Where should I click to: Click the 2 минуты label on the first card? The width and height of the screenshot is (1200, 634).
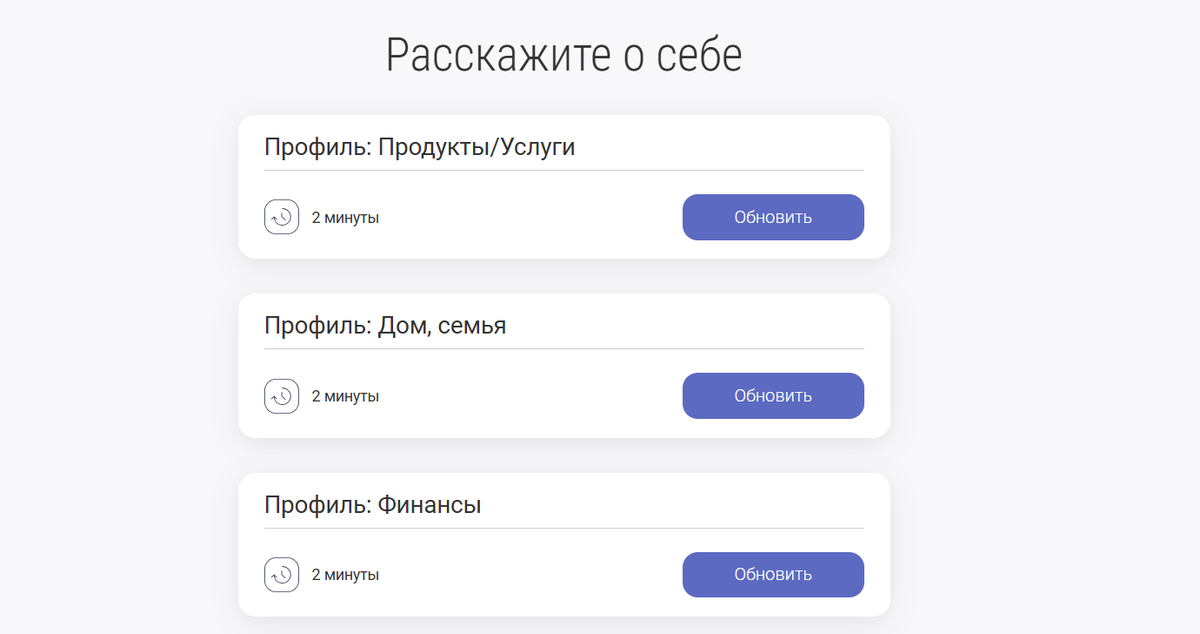point(346,217)
